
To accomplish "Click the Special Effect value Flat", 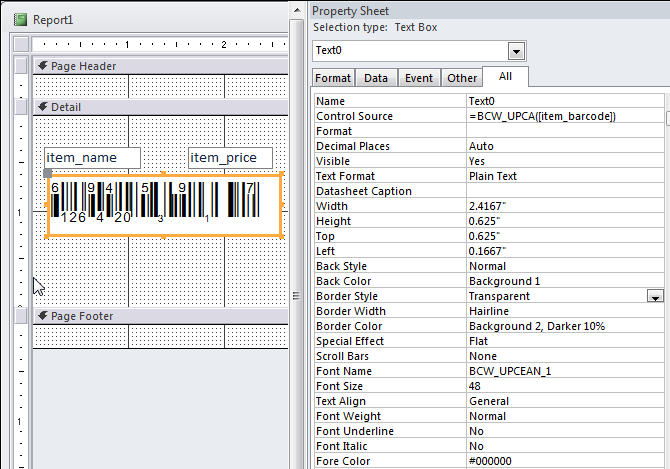I will click(x=565, y=341).
